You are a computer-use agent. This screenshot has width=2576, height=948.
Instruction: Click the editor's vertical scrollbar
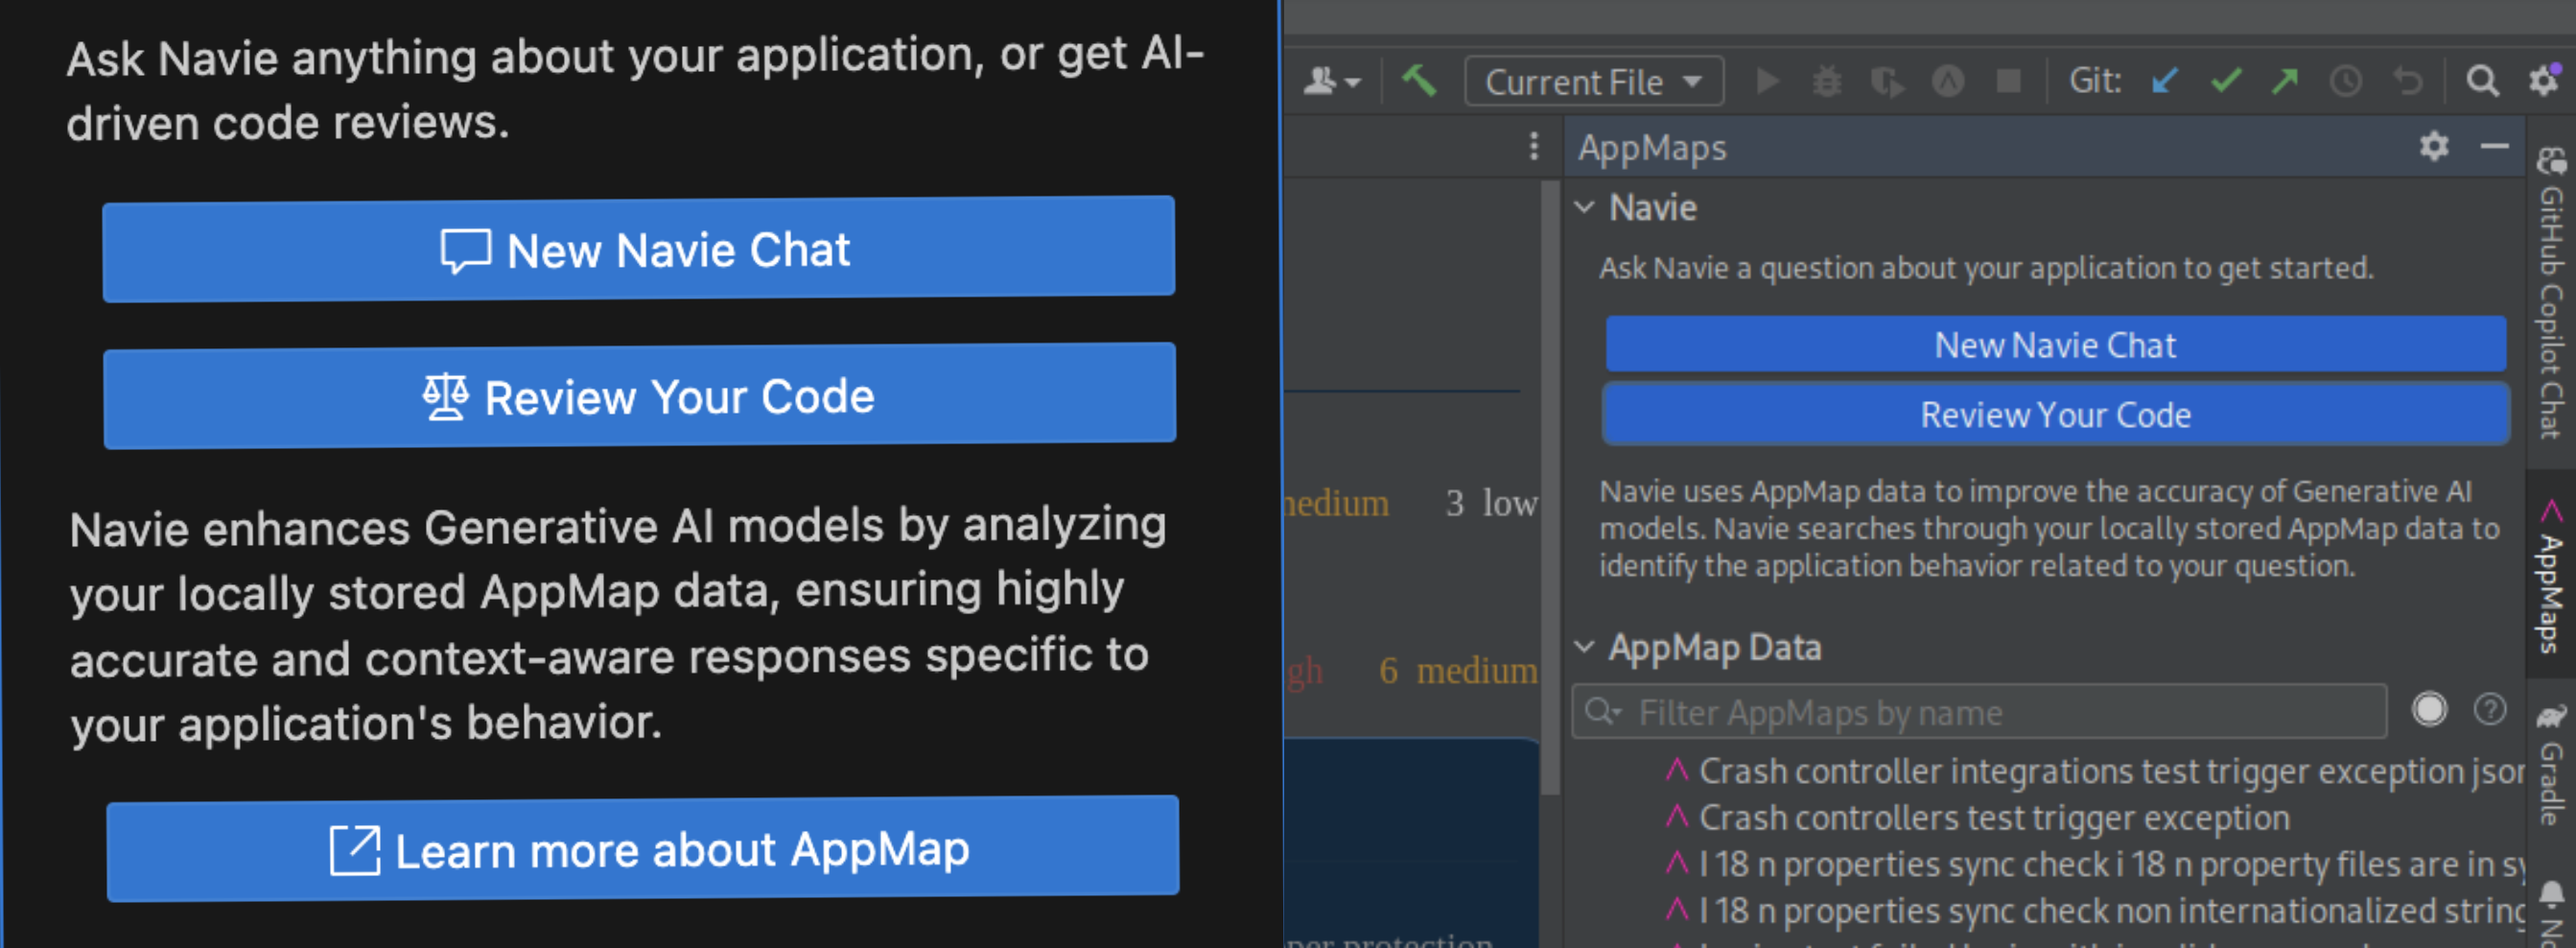1551,488
